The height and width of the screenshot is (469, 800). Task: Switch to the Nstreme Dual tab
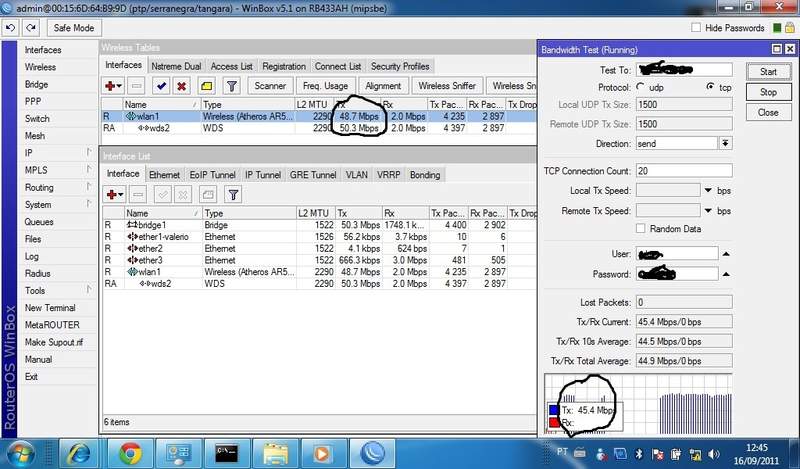pyautogui.click(x=177, y=66)
